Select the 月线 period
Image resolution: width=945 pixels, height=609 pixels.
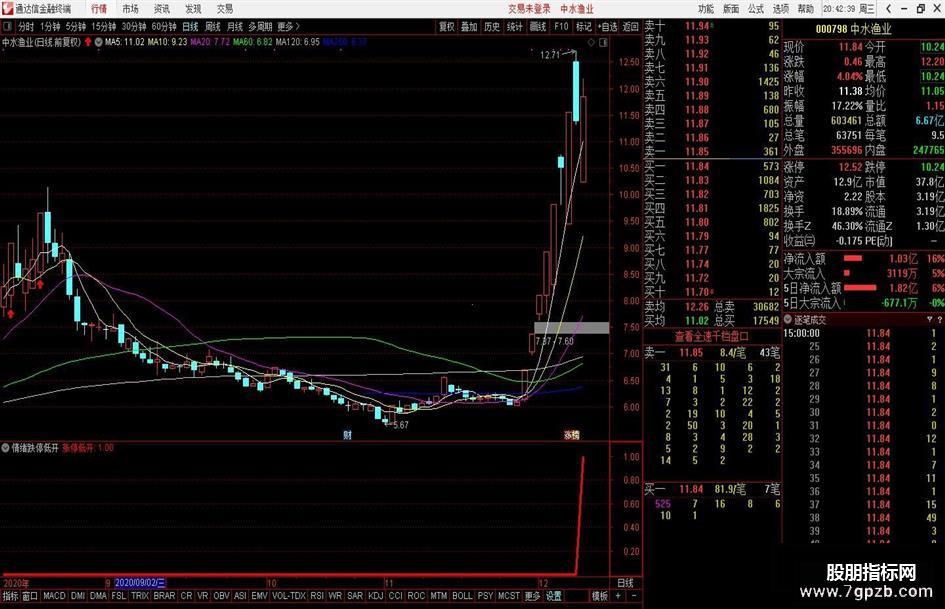(x=235, y=27)
